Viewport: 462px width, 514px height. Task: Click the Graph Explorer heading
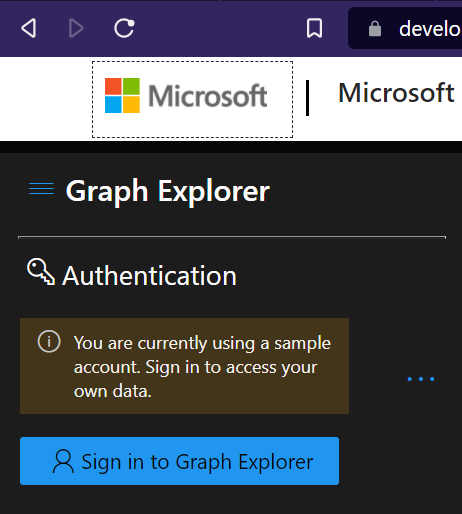pyautogui.click(x=168, y=191)
